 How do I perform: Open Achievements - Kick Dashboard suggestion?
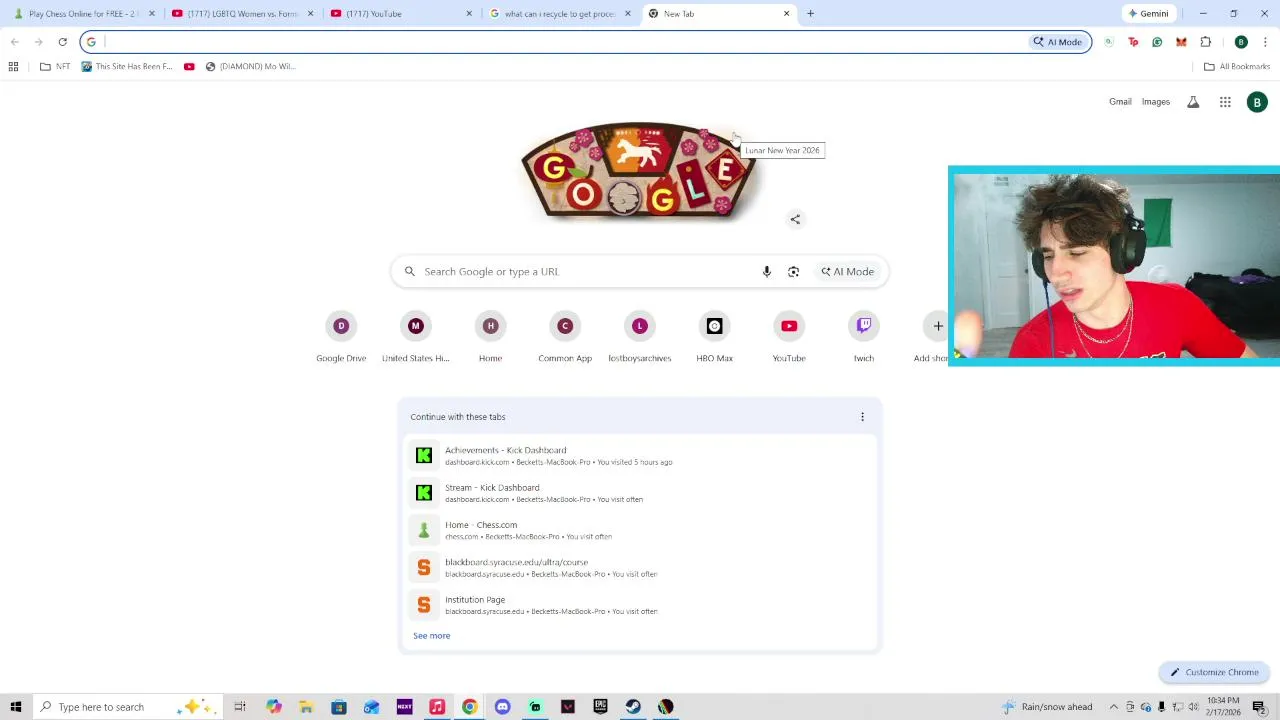640,456
